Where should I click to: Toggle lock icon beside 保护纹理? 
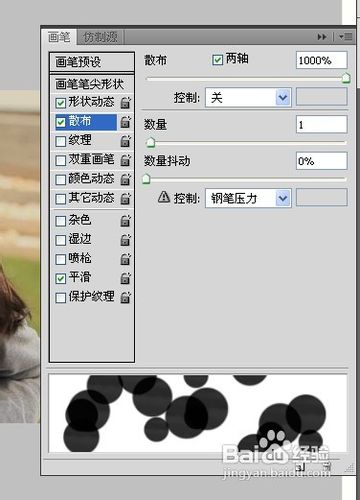(x=125, y=297)
